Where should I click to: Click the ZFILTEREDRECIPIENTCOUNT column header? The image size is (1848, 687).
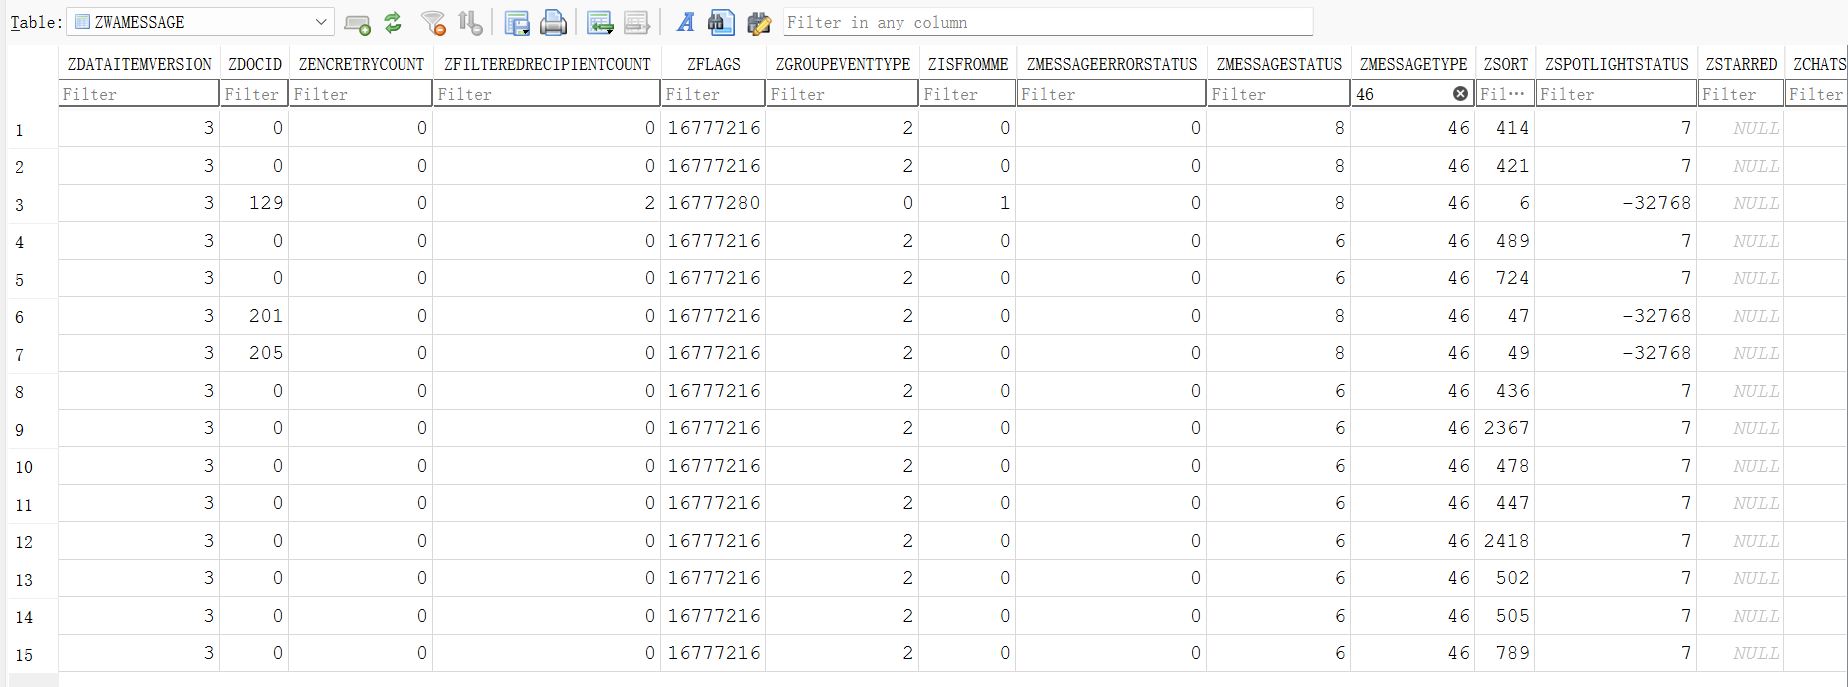(x=547, y=64)
